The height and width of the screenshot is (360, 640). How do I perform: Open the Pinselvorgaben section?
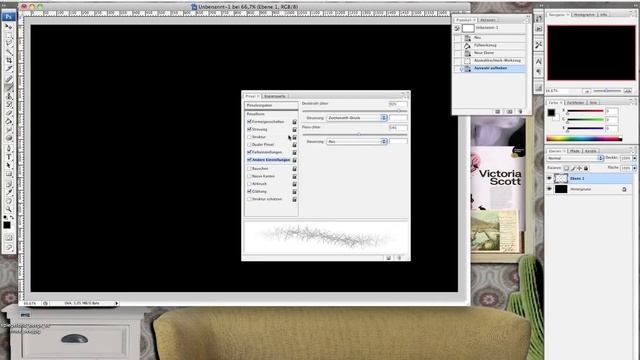[x=271, y=105]
